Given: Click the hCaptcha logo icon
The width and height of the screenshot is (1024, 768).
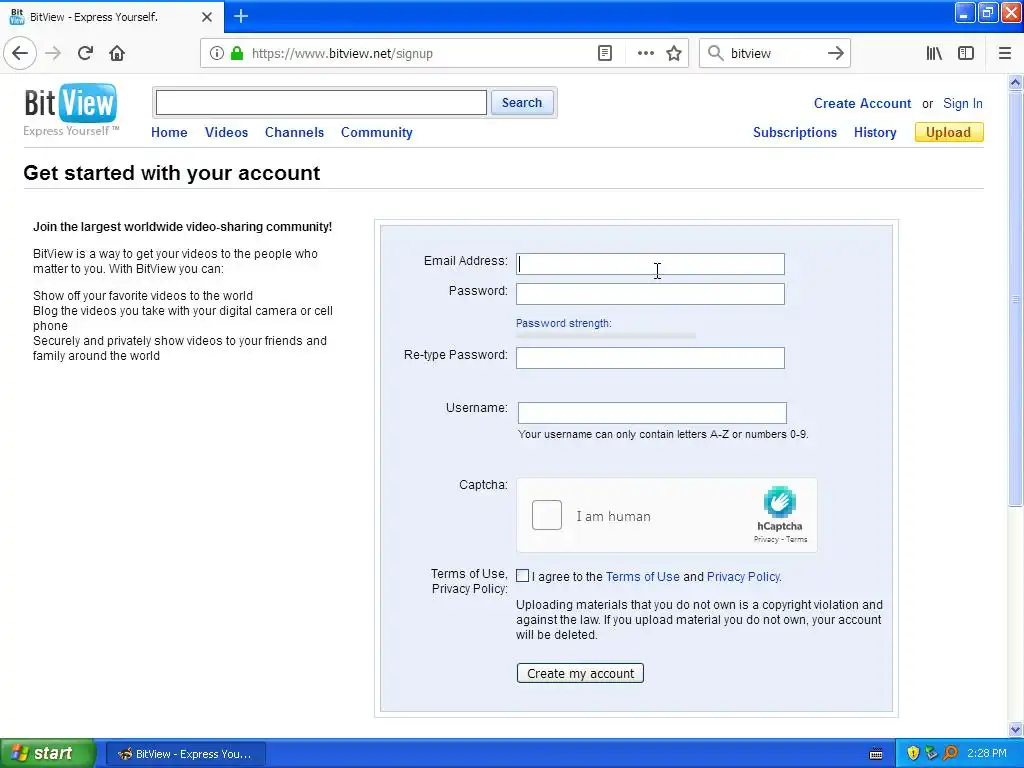Looking at the screenshot, I should 779,502.
